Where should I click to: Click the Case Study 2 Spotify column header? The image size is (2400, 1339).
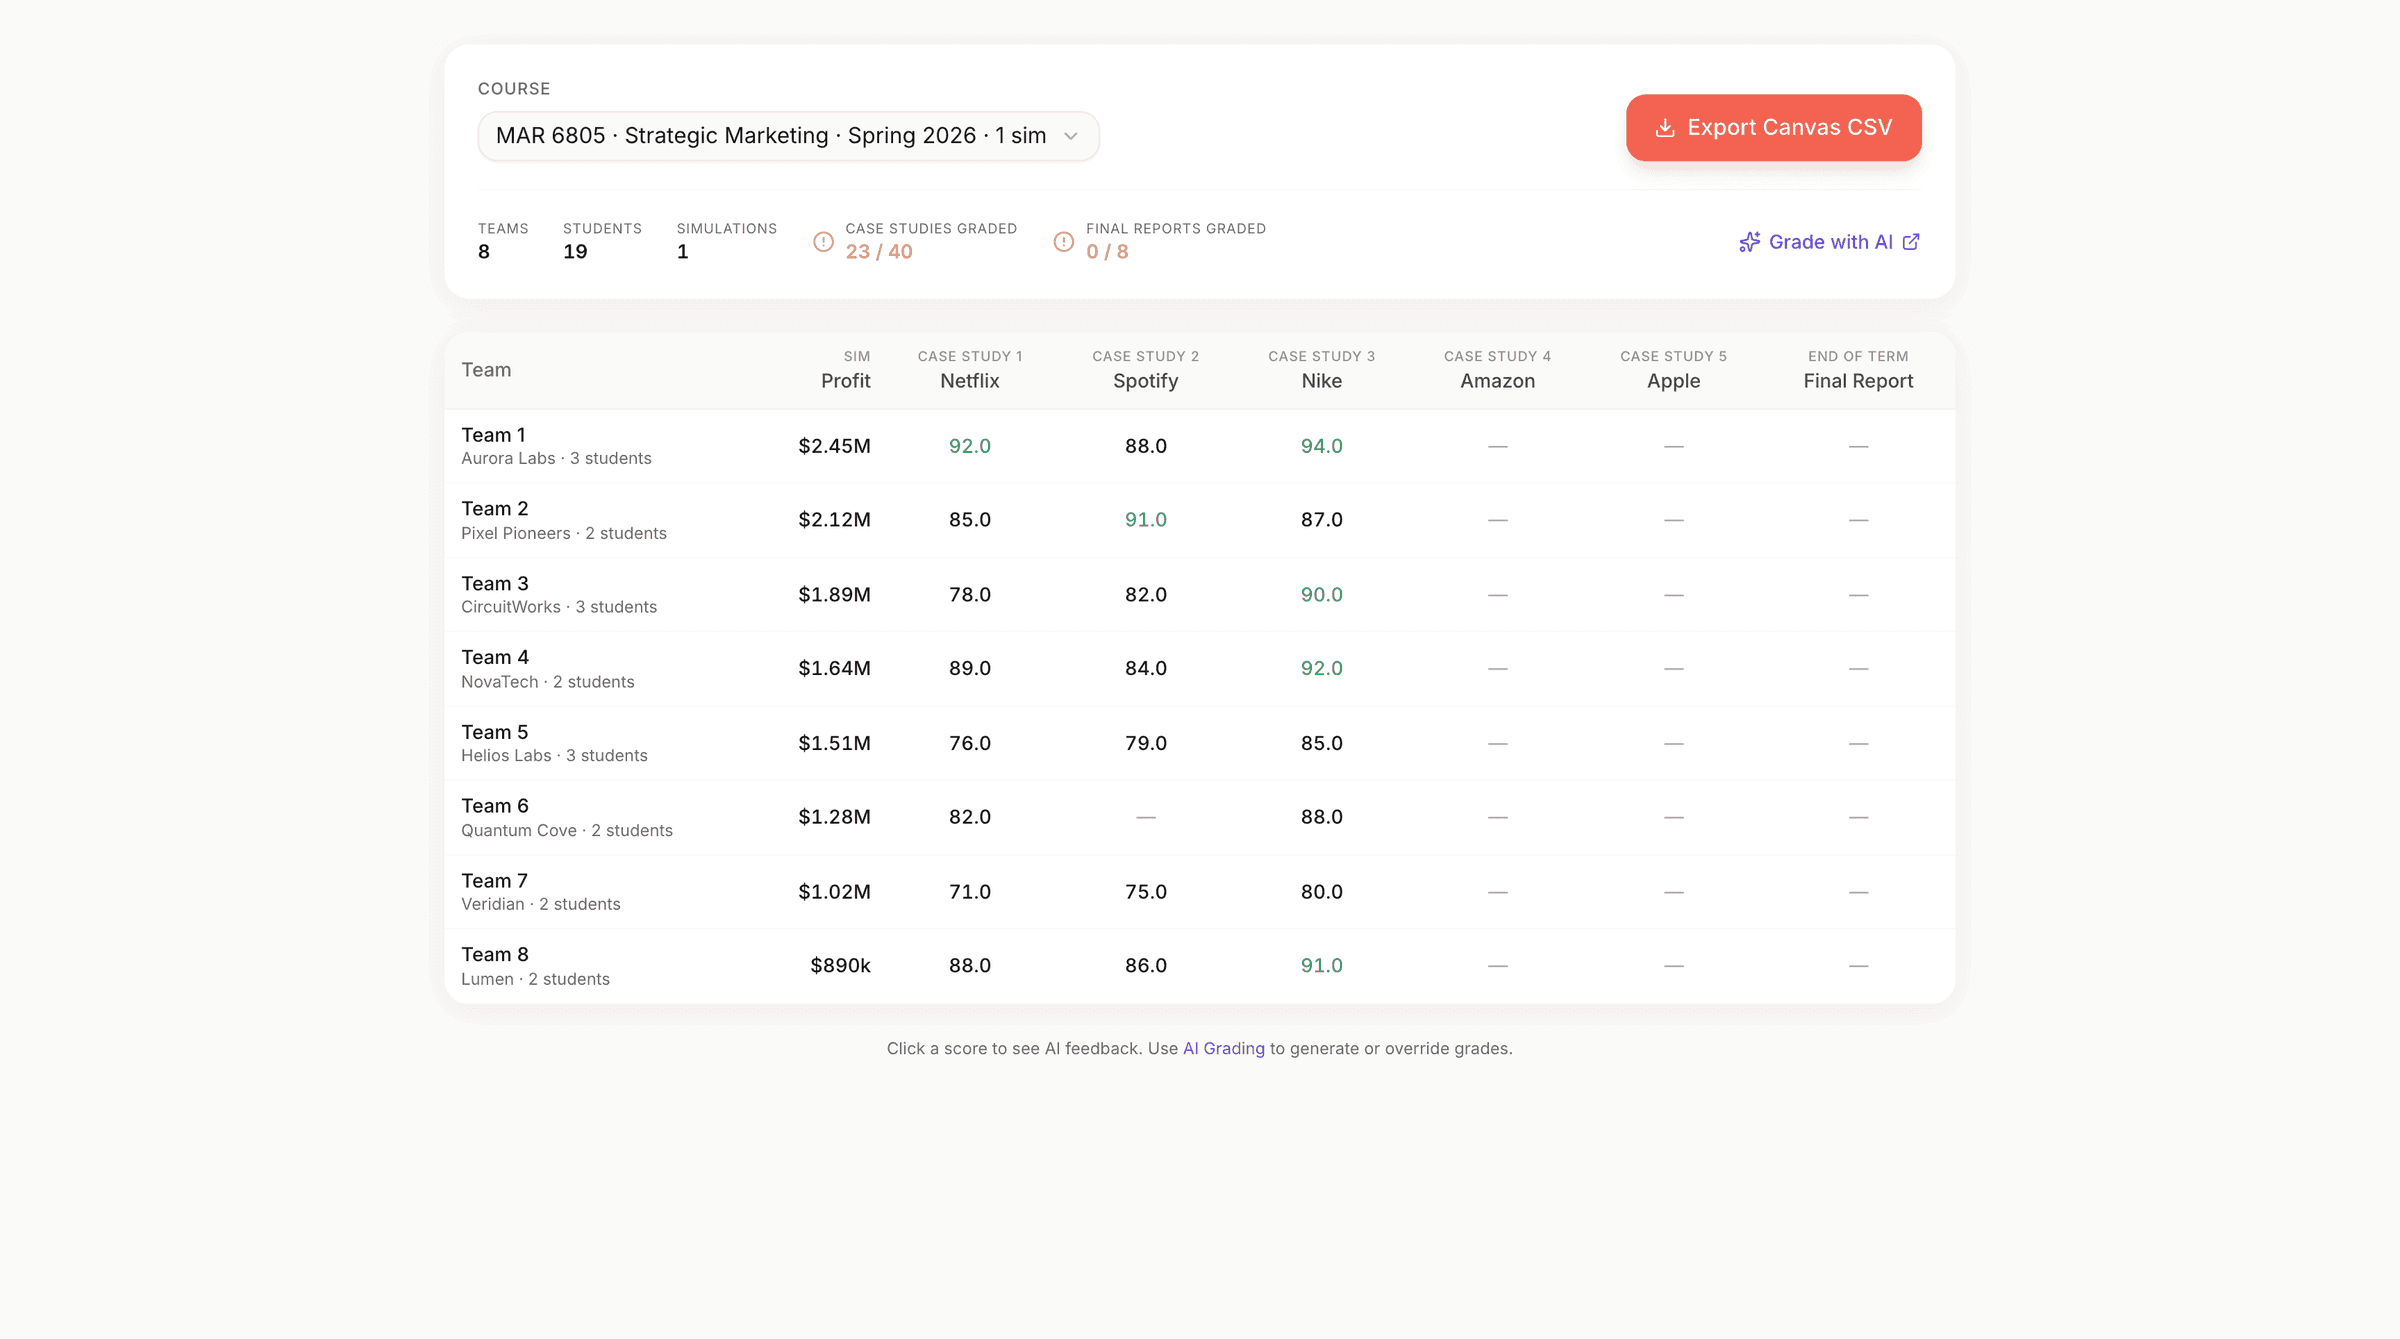pos(1146,370)
